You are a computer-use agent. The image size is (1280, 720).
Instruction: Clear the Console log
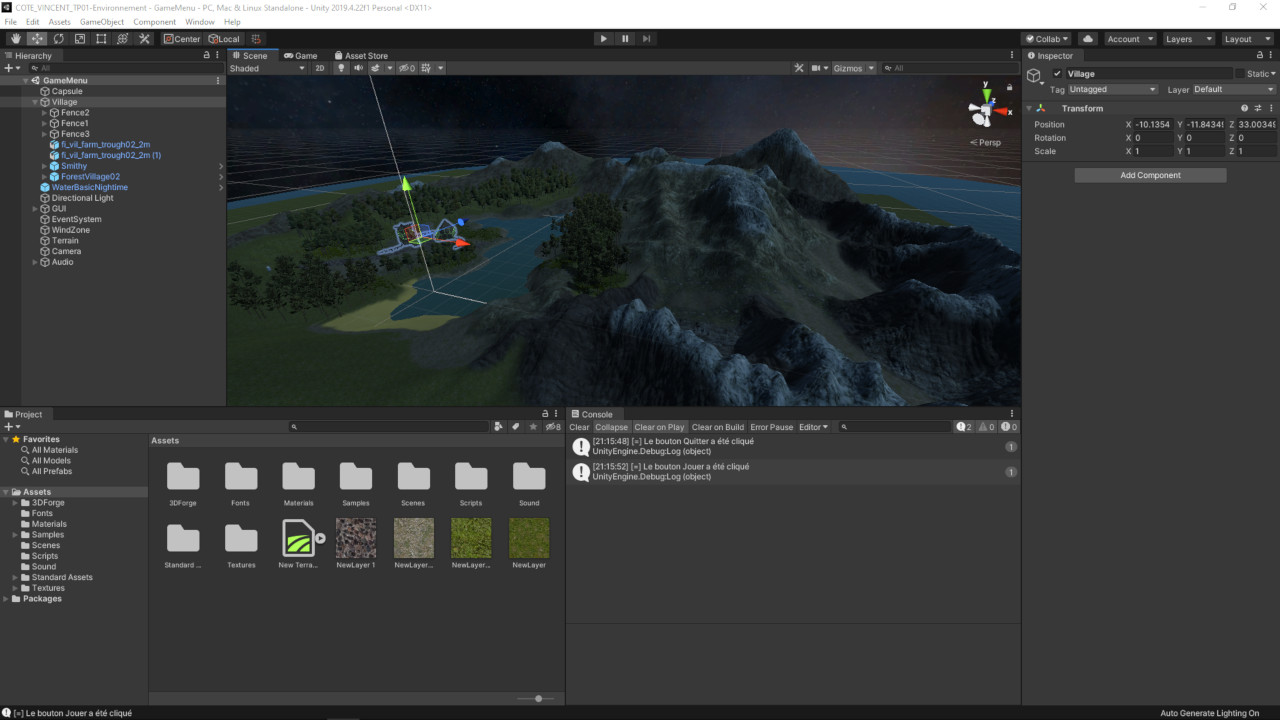[579, 427]
